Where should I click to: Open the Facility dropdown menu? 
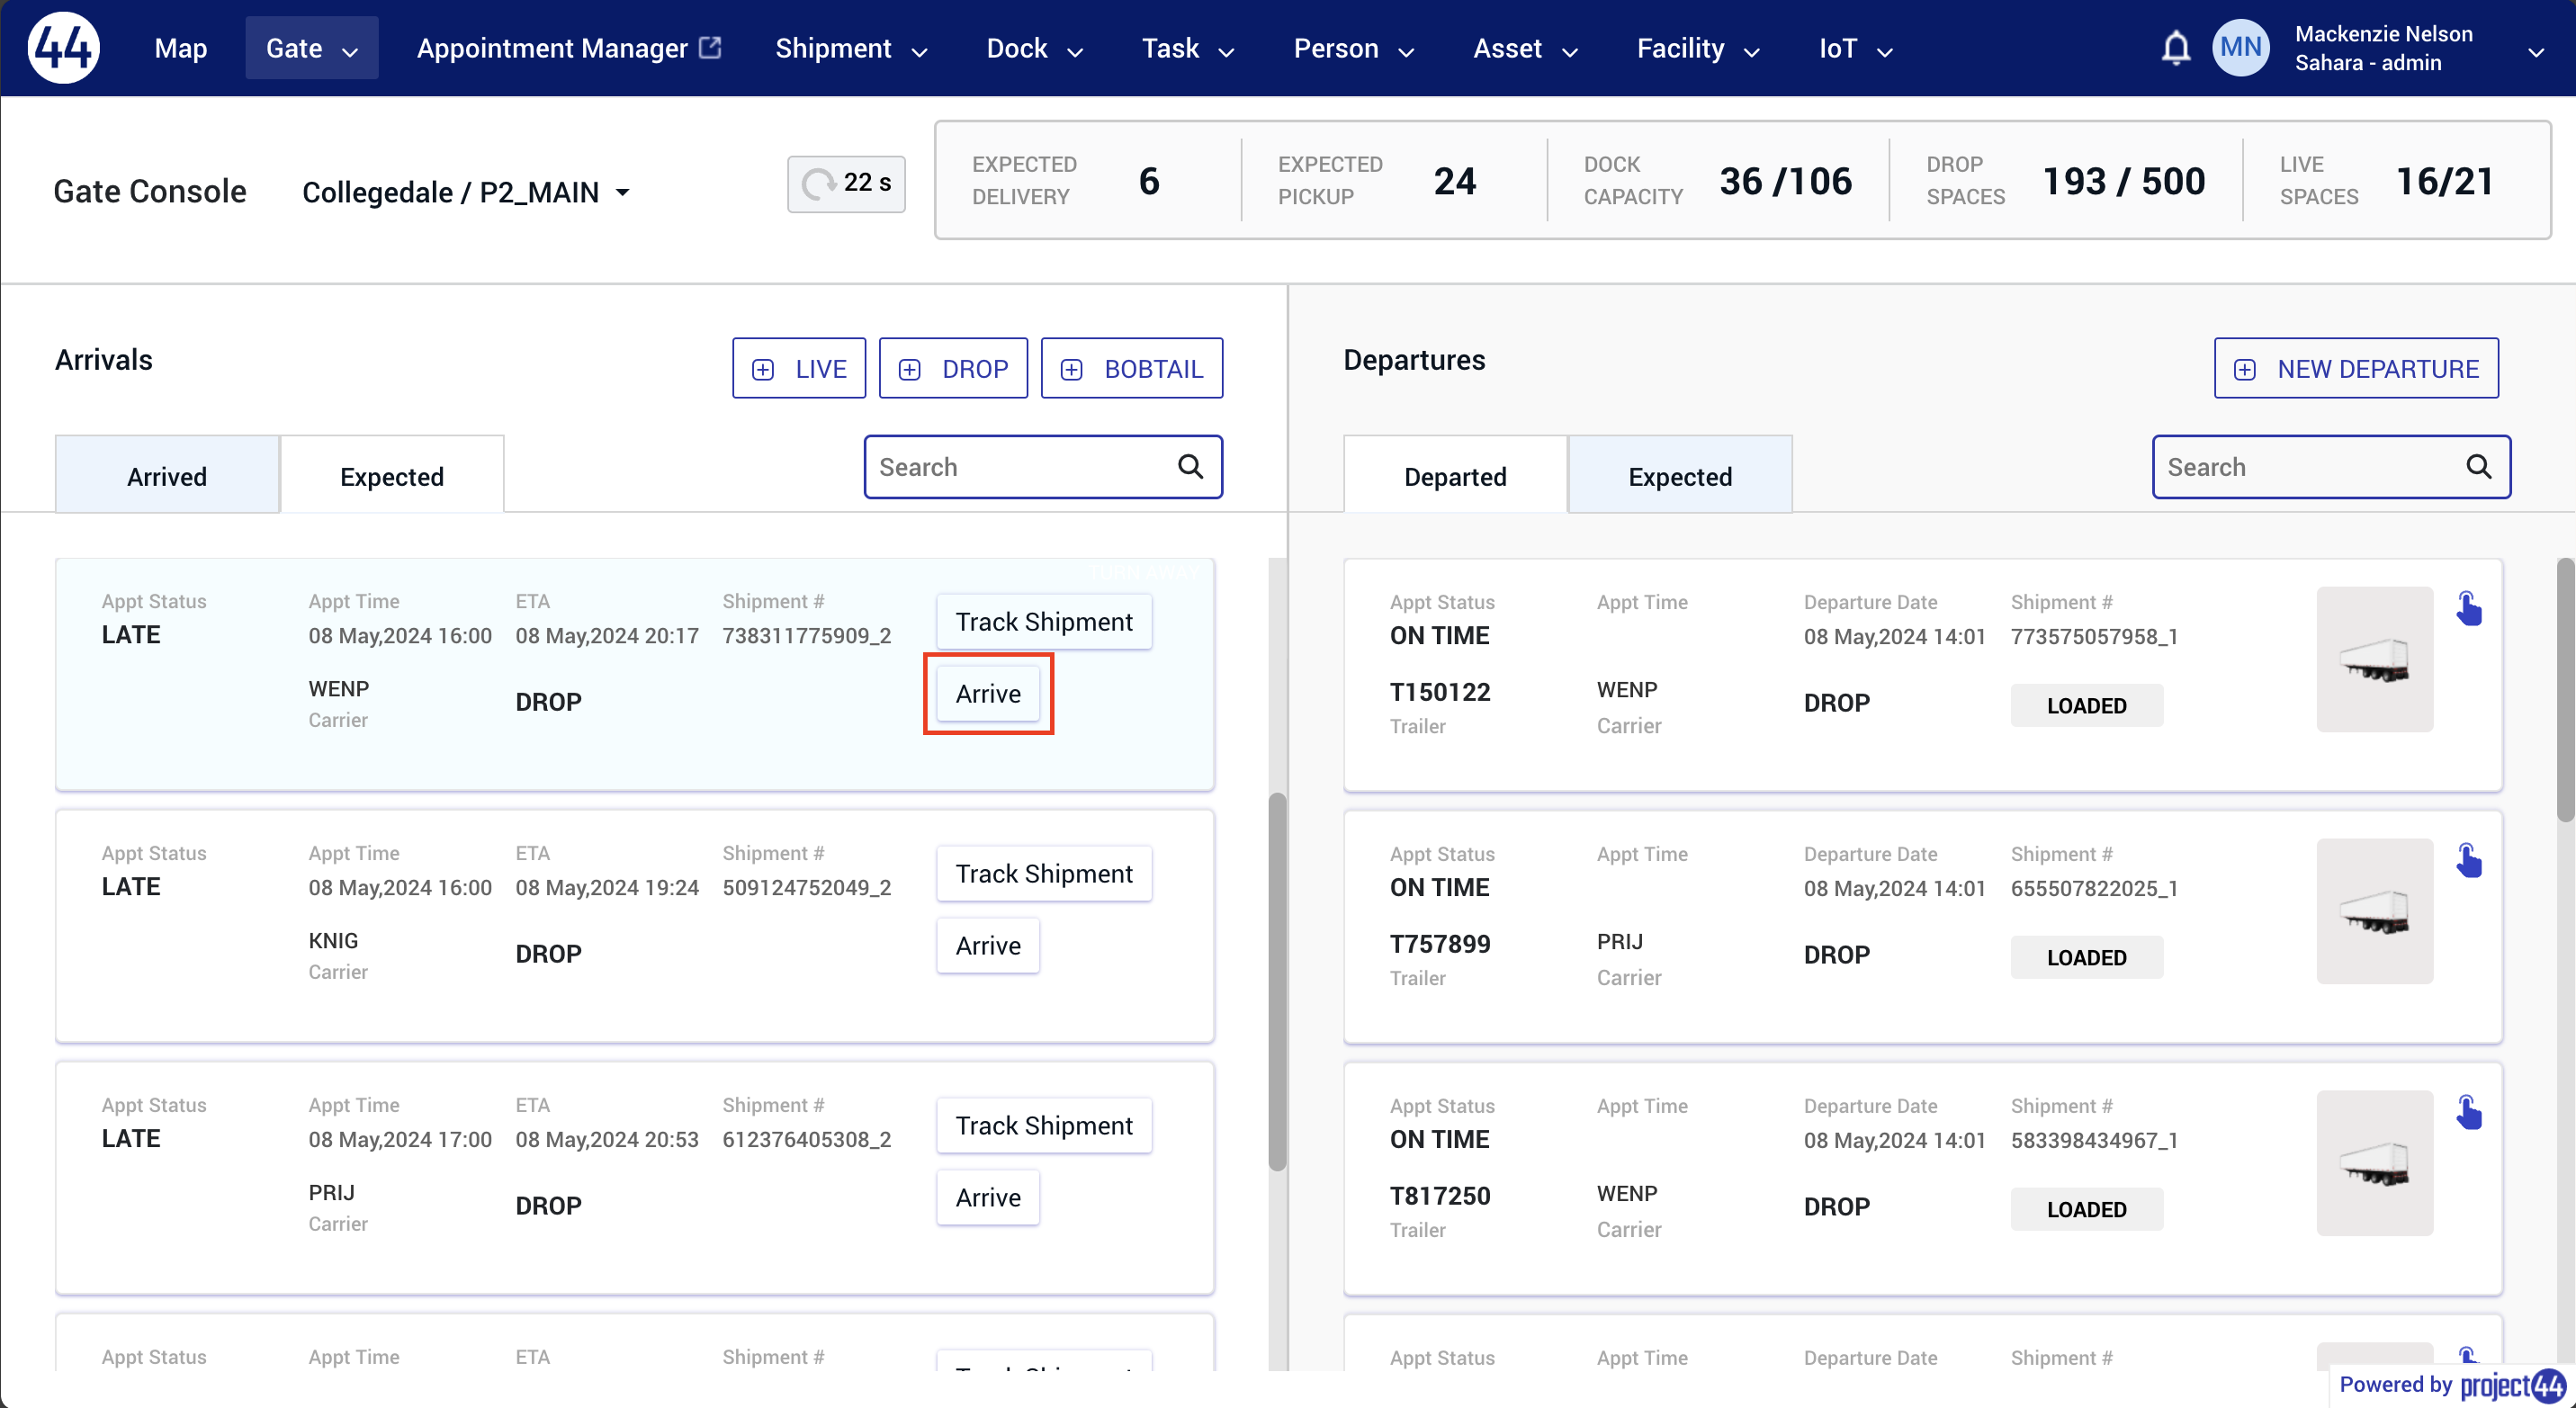pos(1697,48)
